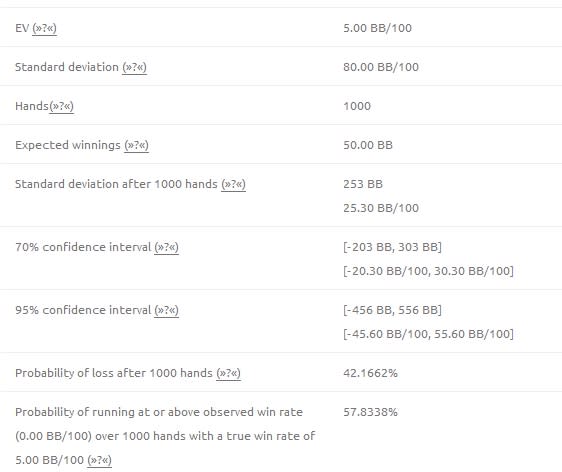The height and width of the screenshot is (472, 562).
Task: Click the Expected winnings help link
Action: tap(137, 145)
